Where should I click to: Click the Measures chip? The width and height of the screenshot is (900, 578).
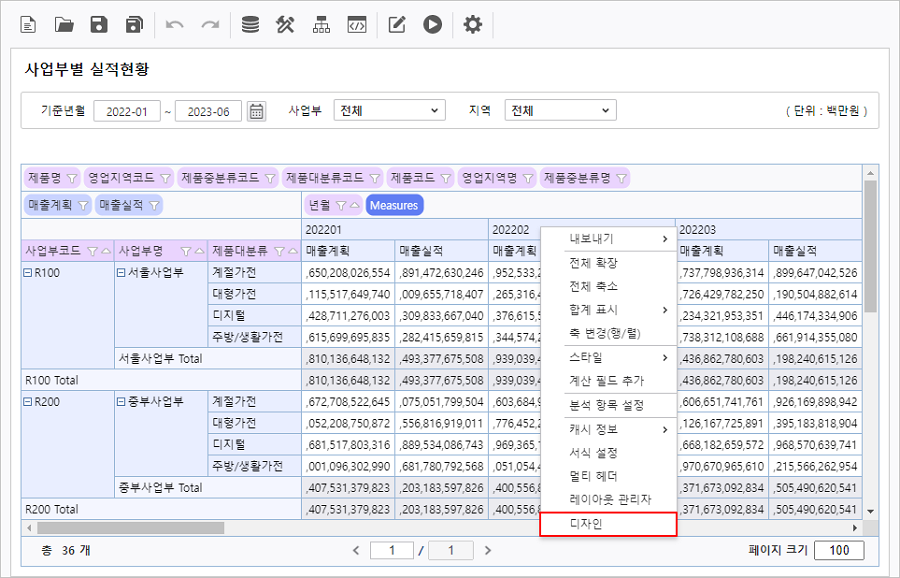tap(394, 205)
